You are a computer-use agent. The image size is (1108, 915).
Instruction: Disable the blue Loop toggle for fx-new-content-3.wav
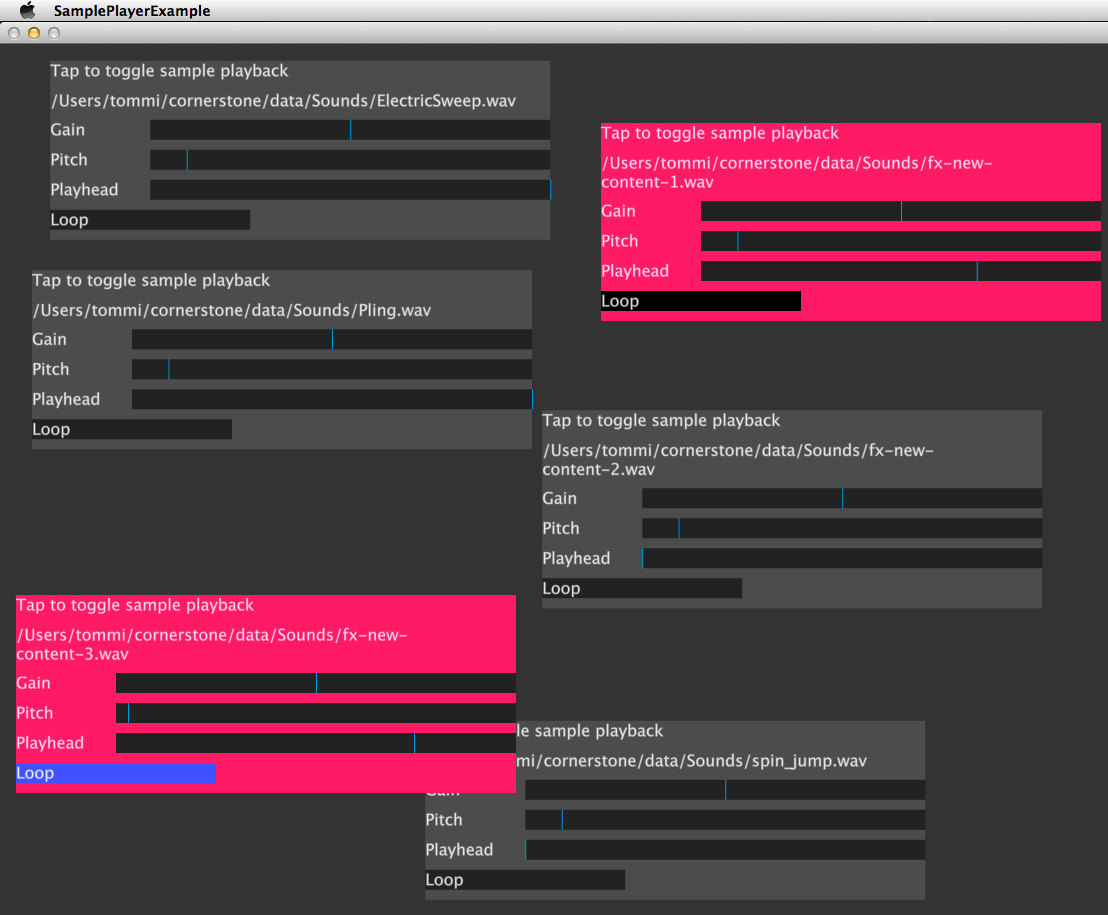116,773
